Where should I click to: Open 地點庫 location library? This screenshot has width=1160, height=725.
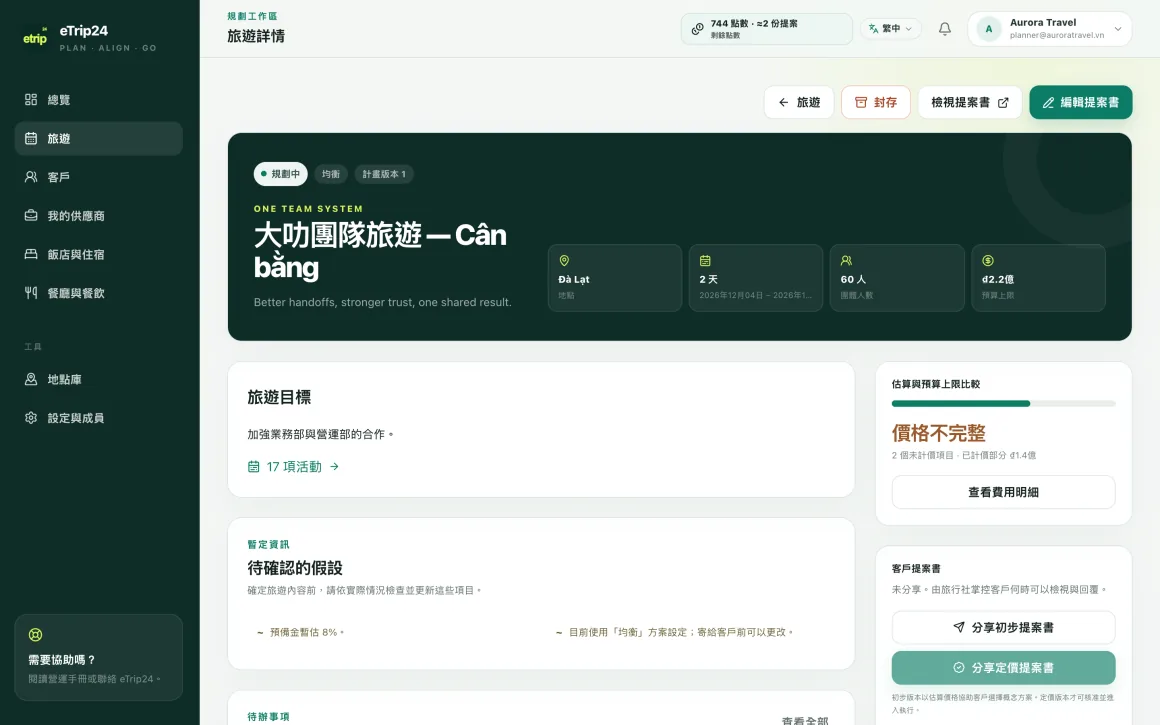tap(98, 379)
